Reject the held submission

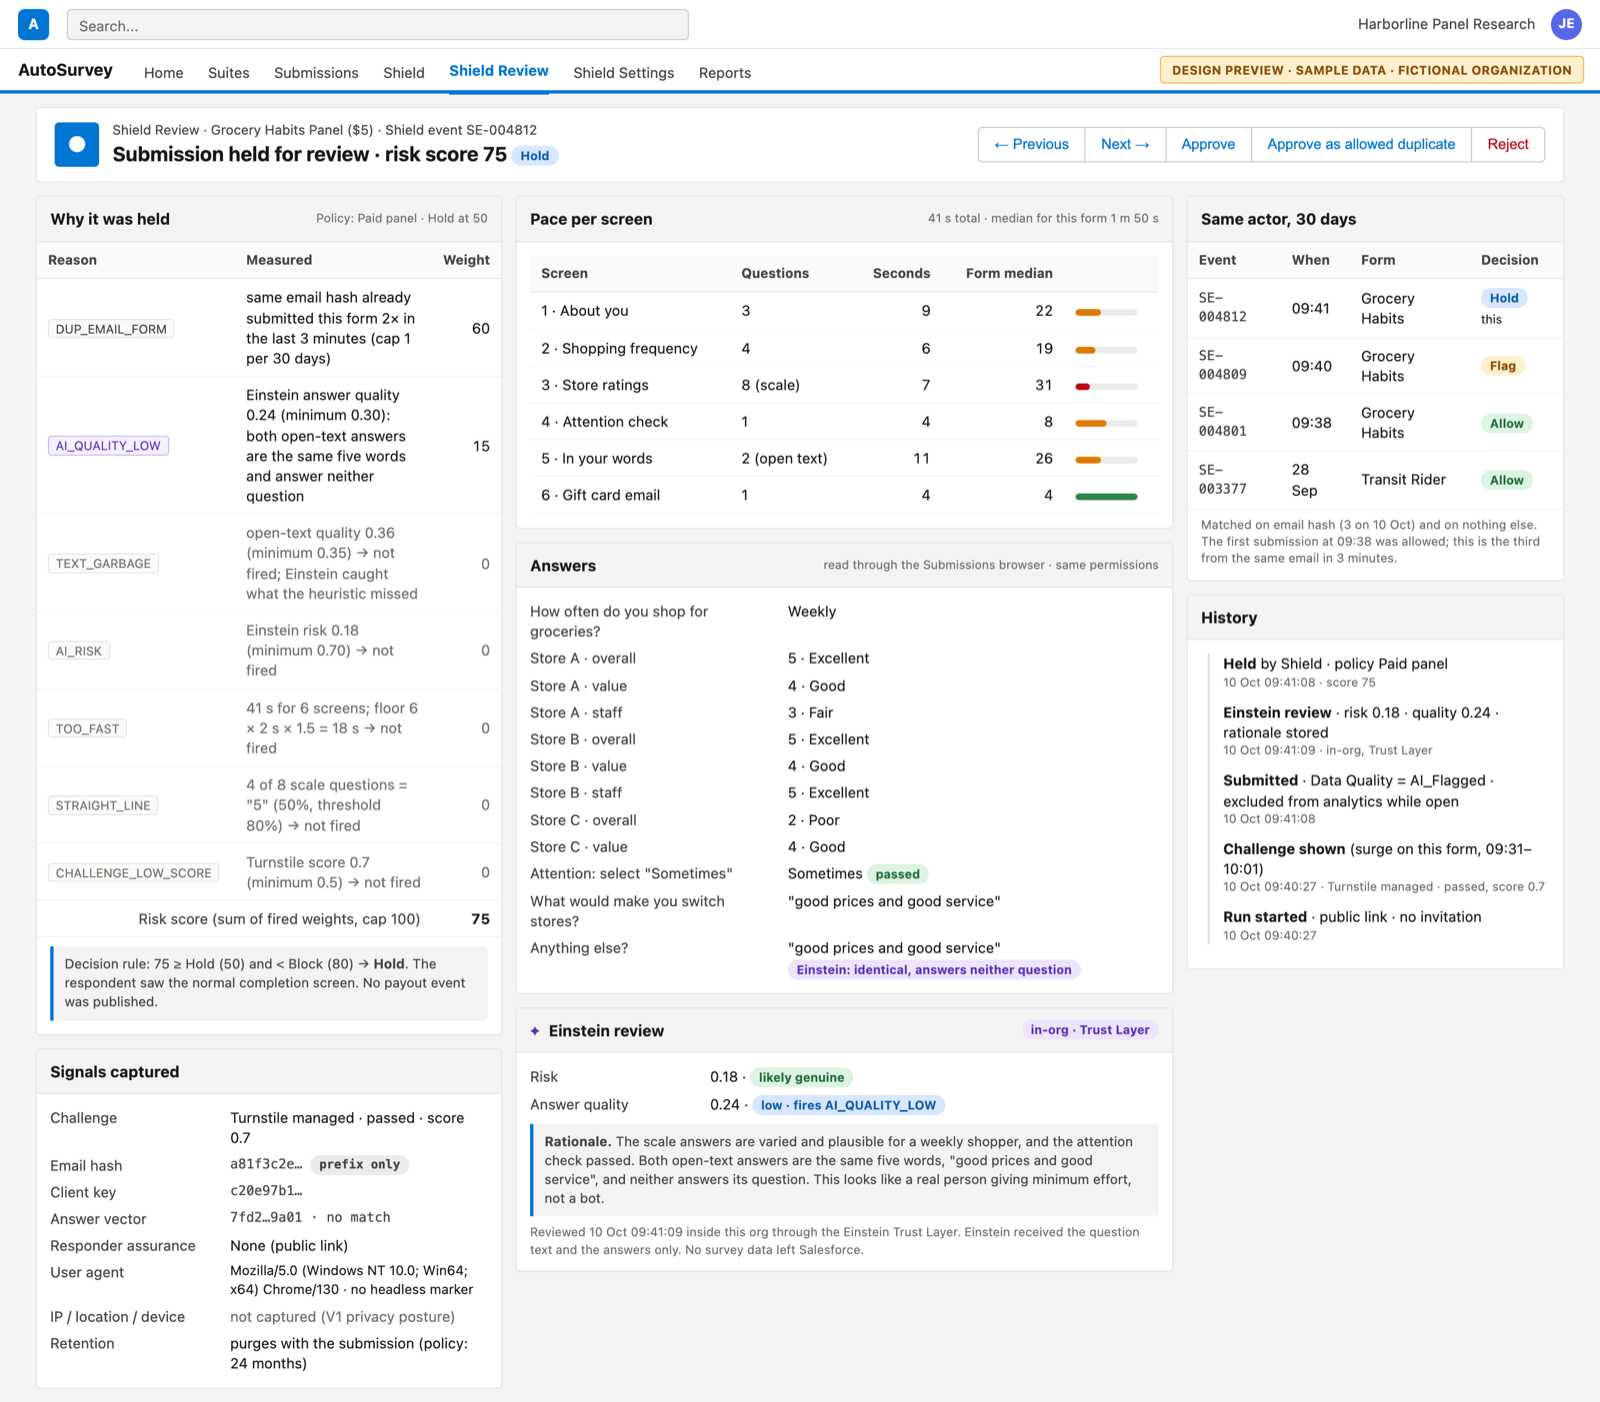click(x=1508, y=144)
